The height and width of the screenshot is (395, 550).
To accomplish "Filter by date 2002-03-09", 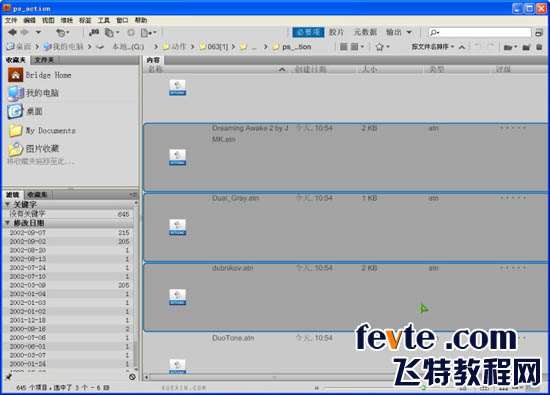I will point(69,285).
